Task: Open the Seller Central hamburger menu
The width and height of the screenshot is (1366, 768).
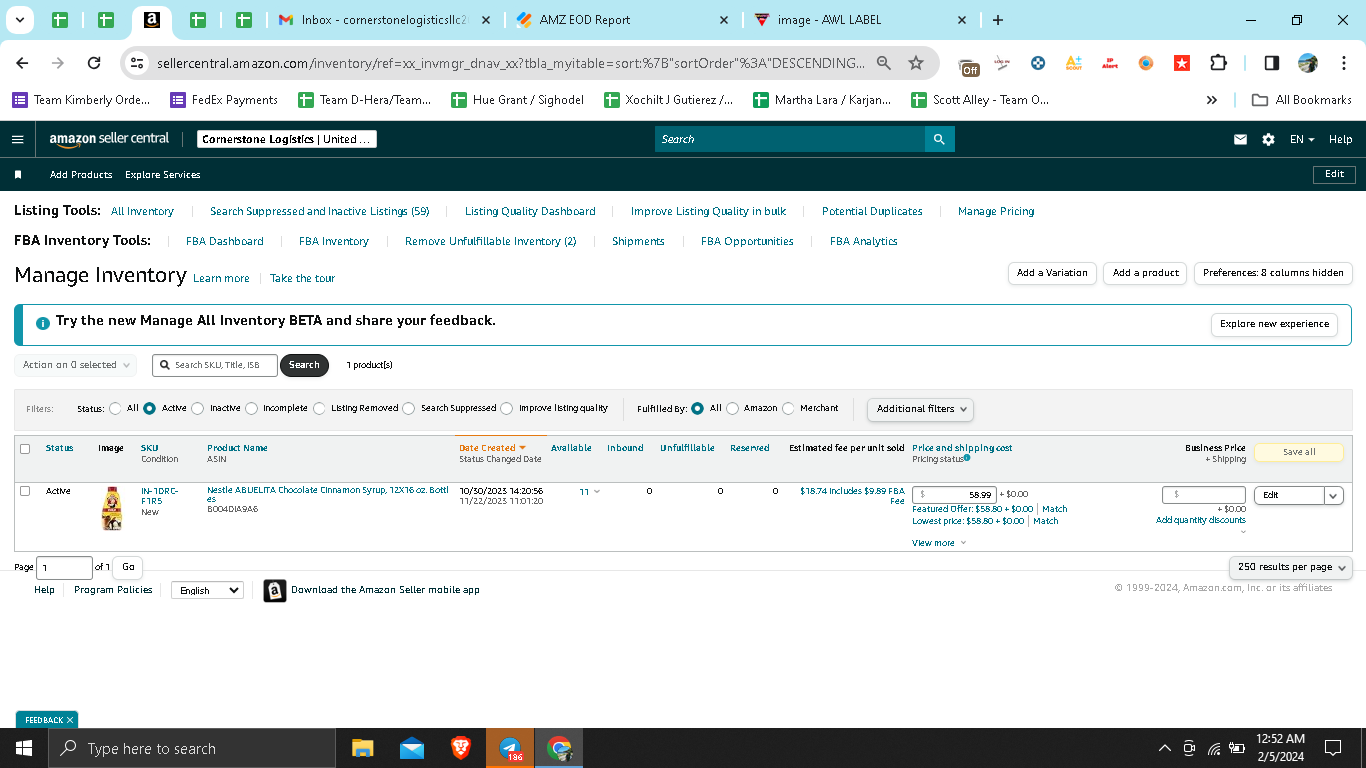Action: pos(17,139)
